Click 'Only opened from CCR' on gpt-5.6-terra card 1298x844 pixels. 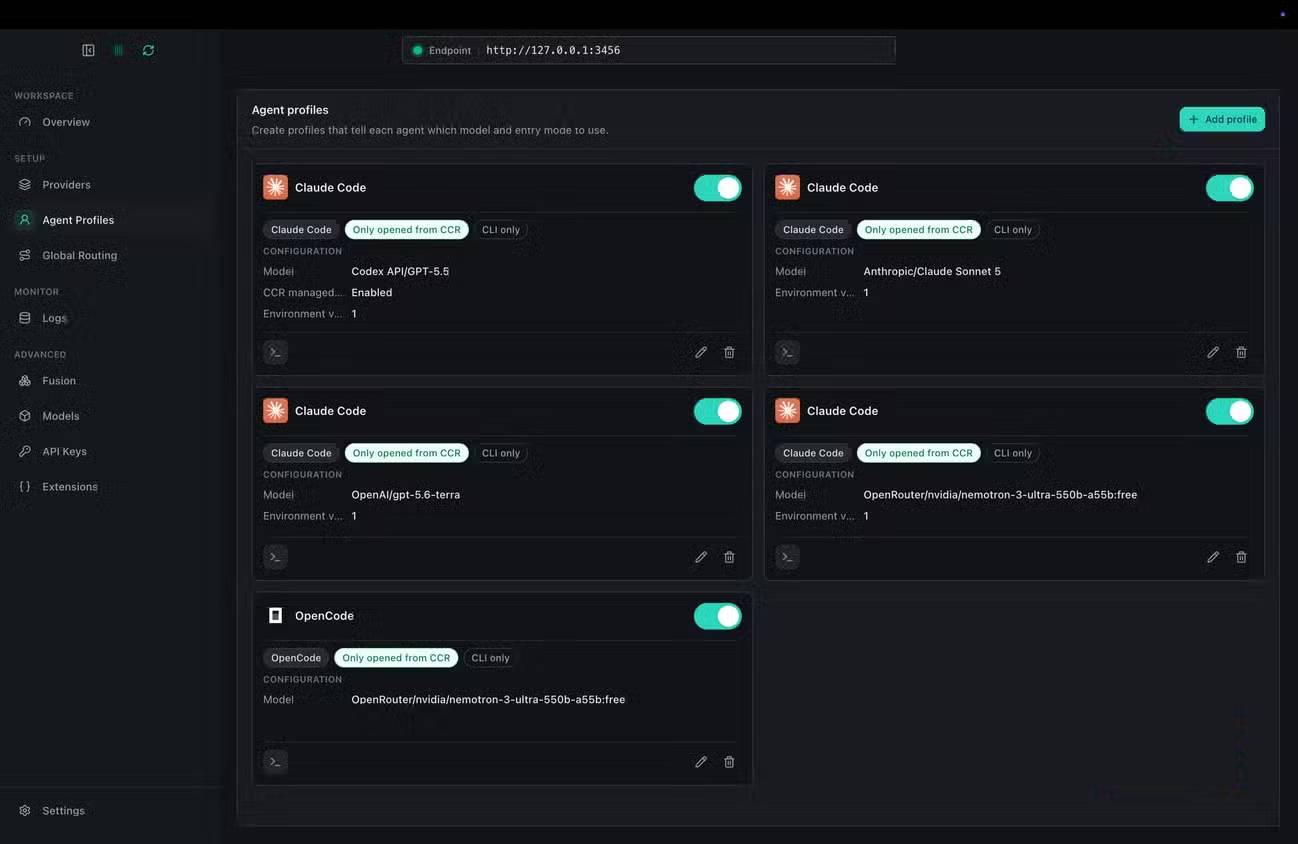coord(407,453)
